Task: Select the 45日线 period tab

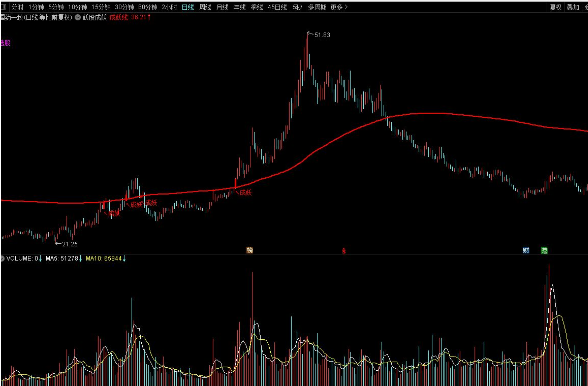Action: [x=277, y=7]
